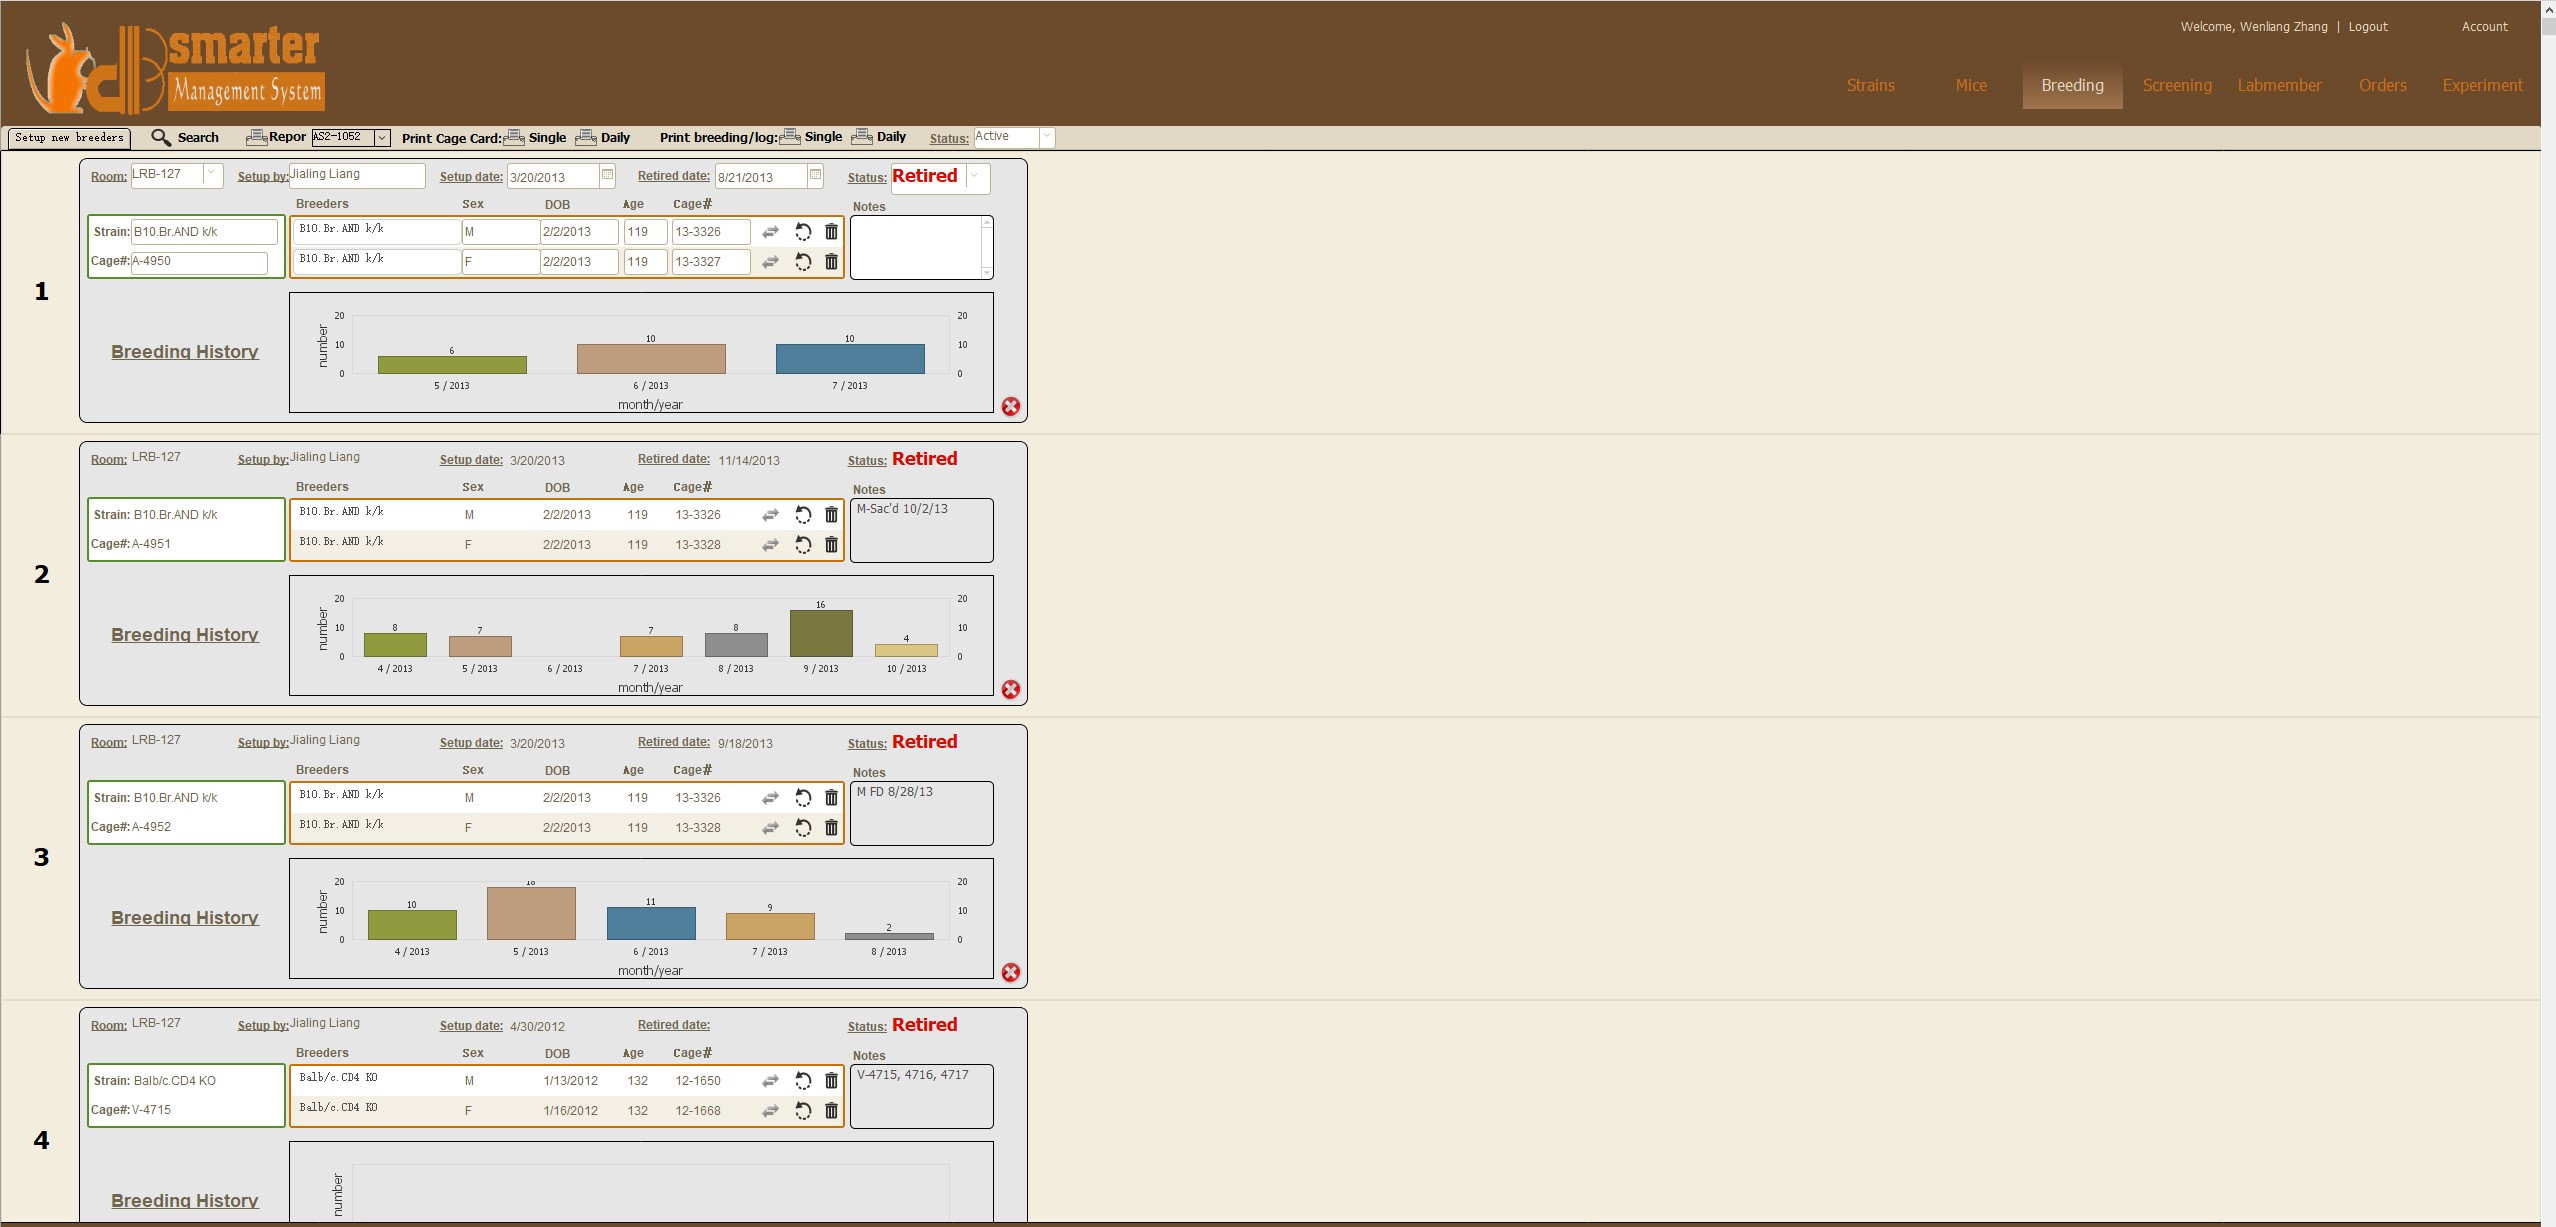Click Setup new breeders button
This screenshot has width=2556, height=1227.
[69, 138]
